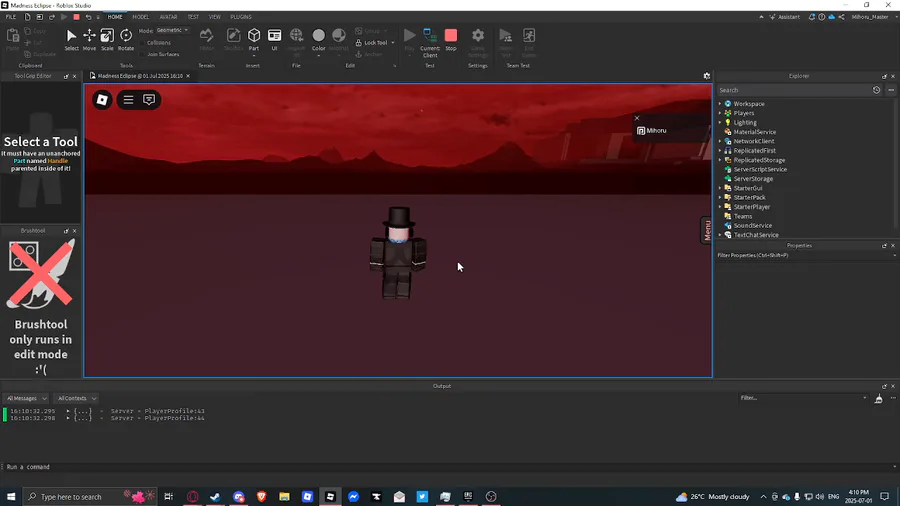Click the Filter Properties field
900x506 pixels.
pyautogui.click(x=804, y=255)
